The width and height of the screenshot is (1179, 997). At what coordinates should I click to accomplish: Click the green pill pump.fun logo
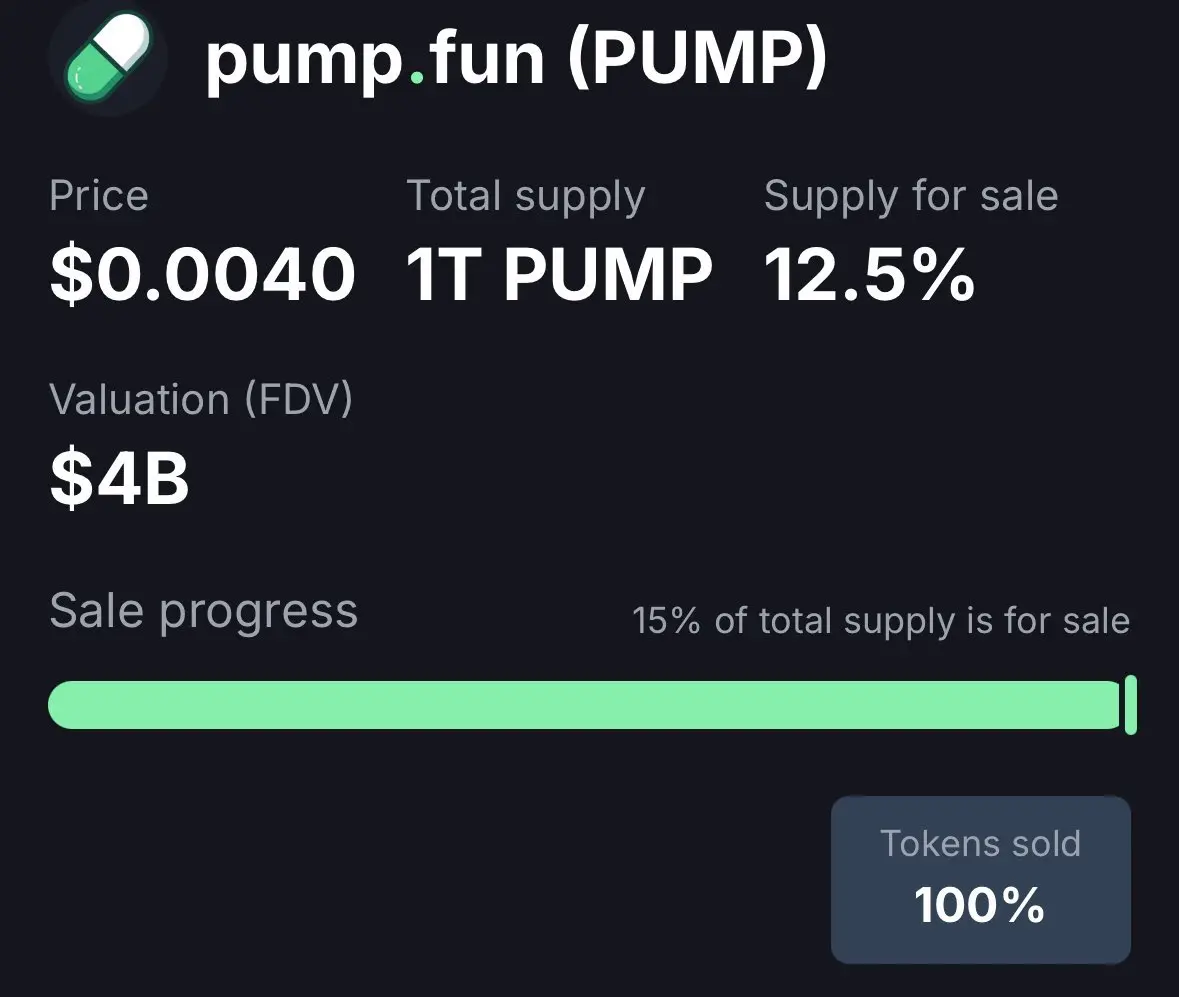pyautogui.click(x=108, y=56)
